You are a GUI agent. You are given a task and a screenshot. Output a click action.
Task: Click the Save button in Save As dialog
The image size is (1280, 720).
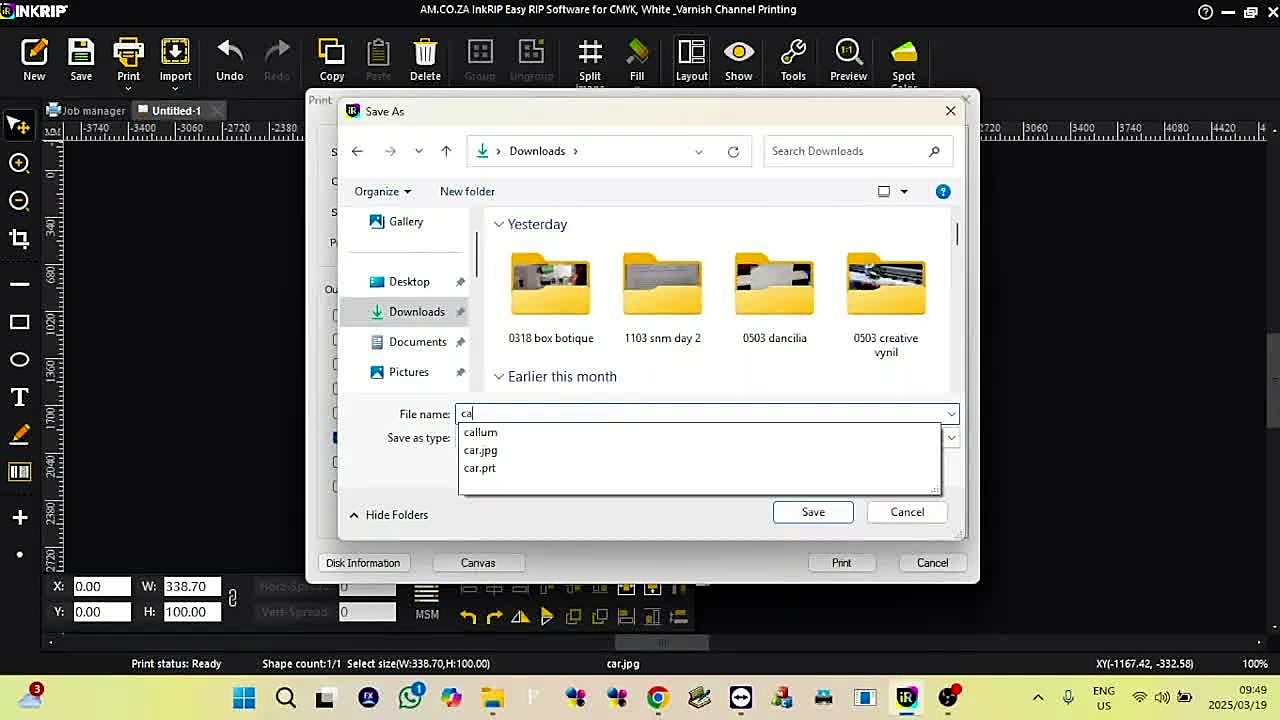(x=813, y=512)
